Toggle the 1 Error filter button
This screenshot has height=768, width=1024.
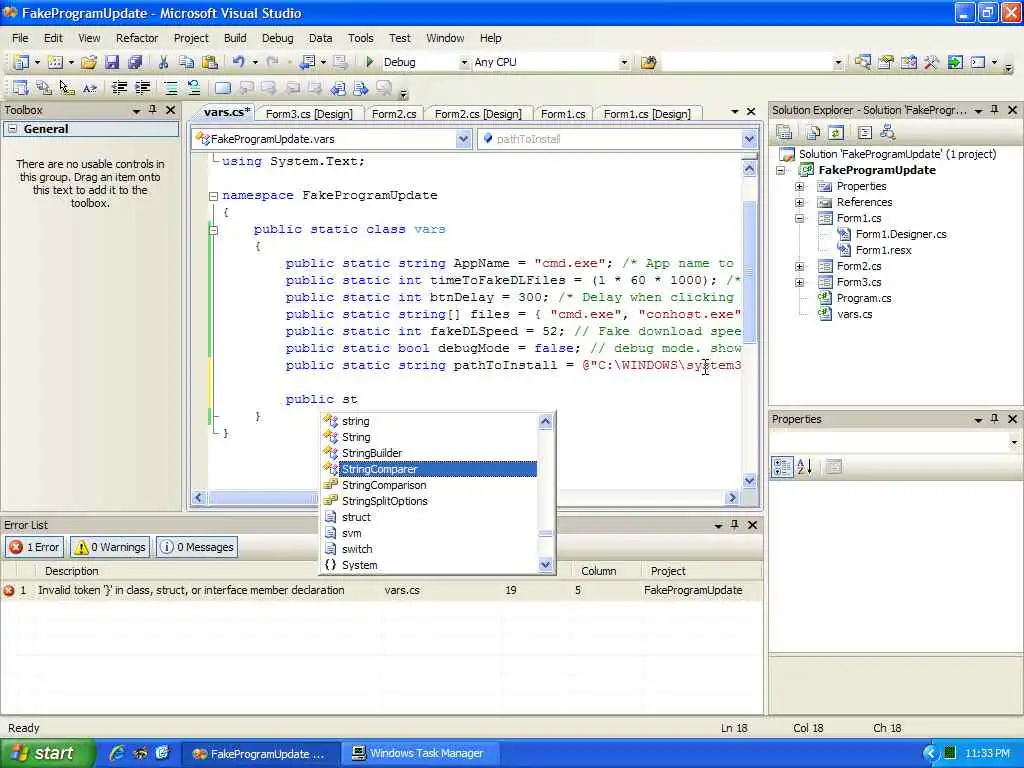(x=35, y=547)
